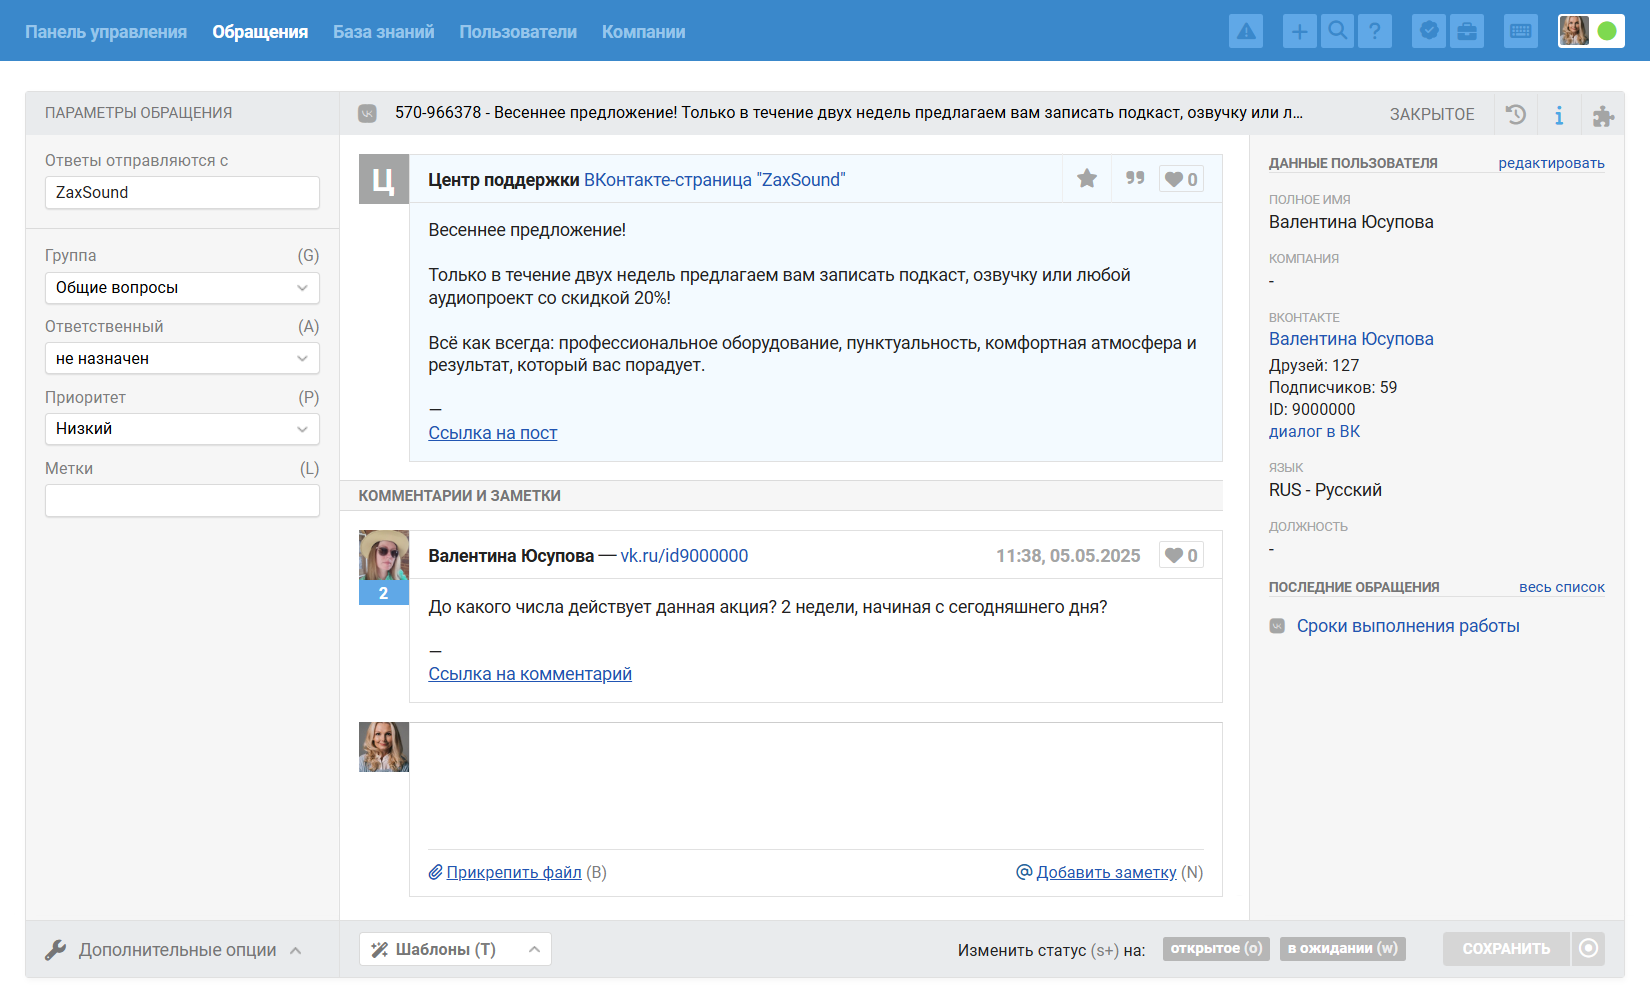The width and height of the screenshot is (1650, 1003).
Task: Open ticket history clock icon
Action: (x=1516, y=114)
